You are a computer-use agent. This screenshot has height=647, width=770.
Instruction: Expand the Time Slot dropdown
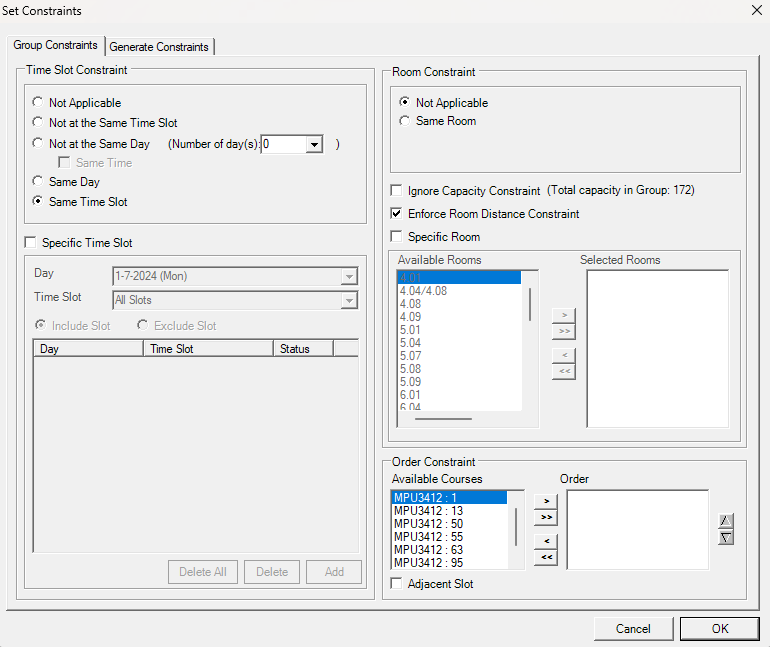[348, 300]
